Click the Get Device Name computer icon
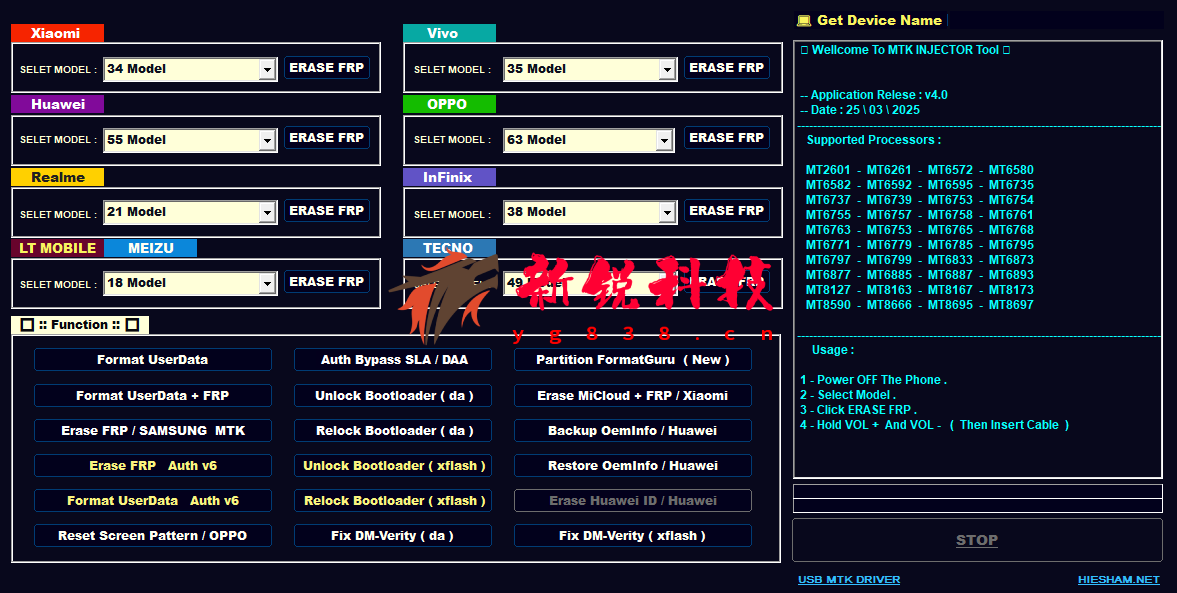The image size is (1177, 593). point(804,21)
